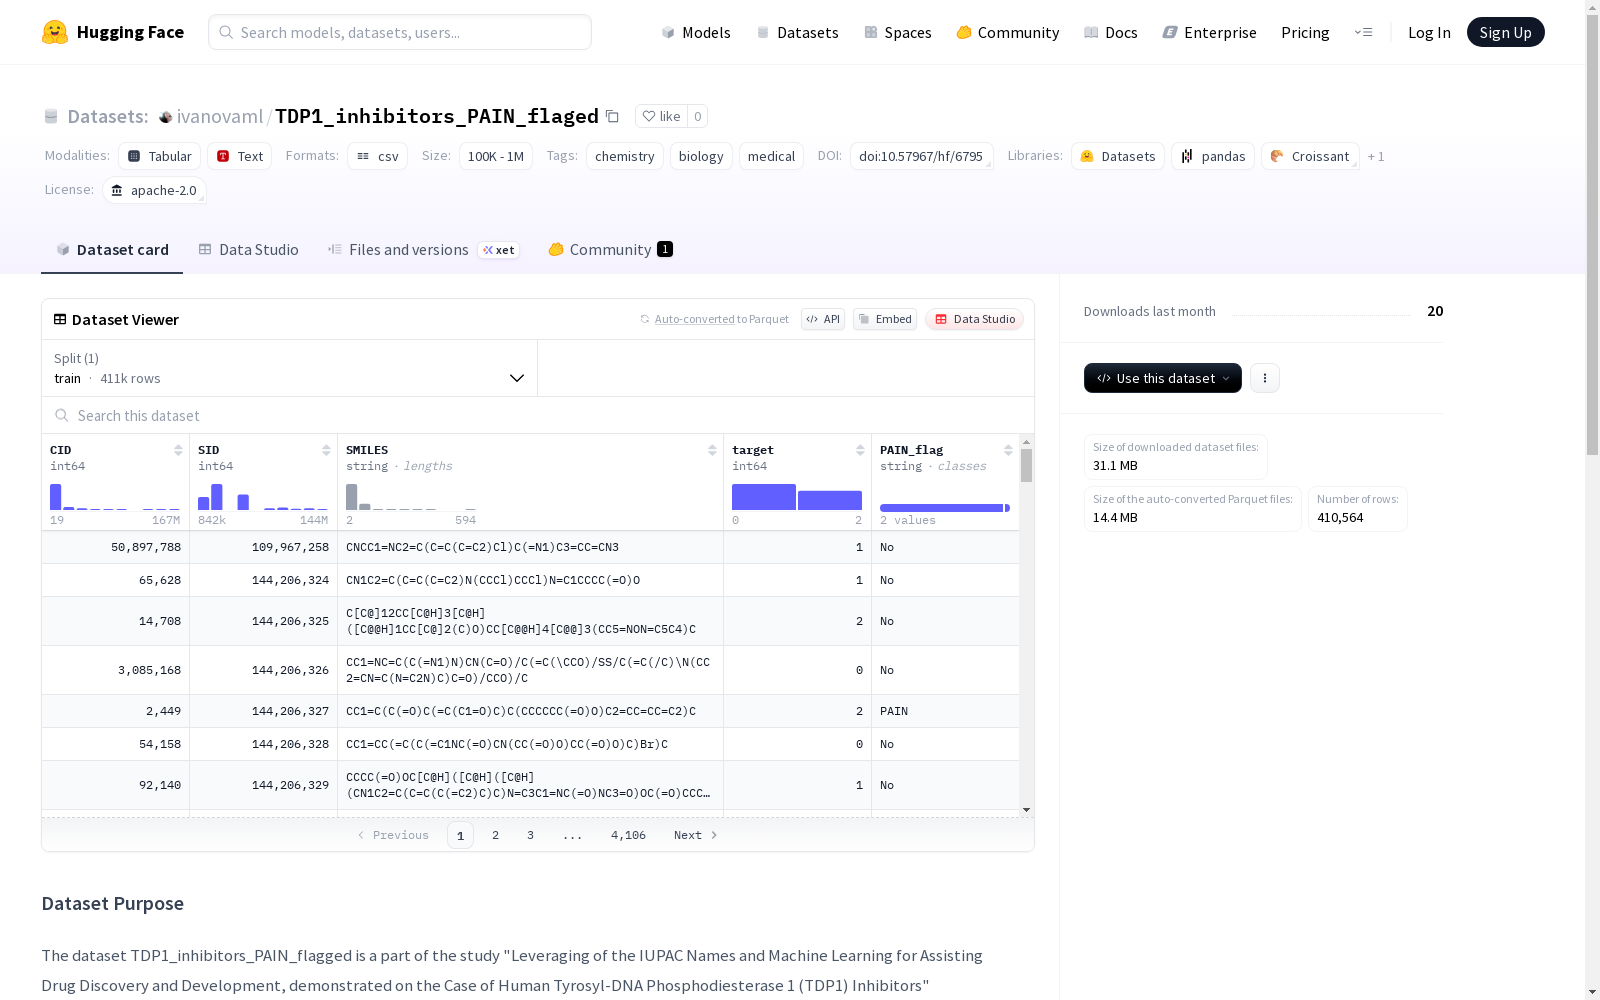Click the medical tag
The image size is (1600, 1000).
coord(771,156)
